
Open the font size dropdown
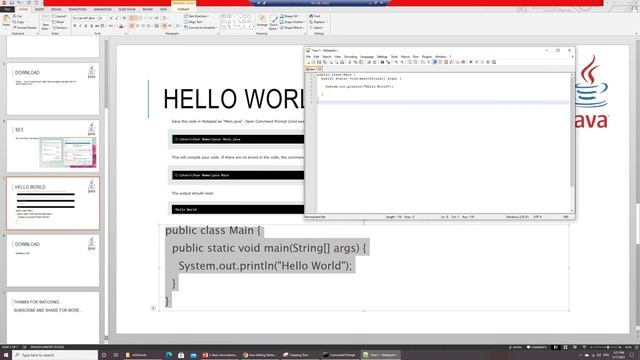click(x=103, y=18)
